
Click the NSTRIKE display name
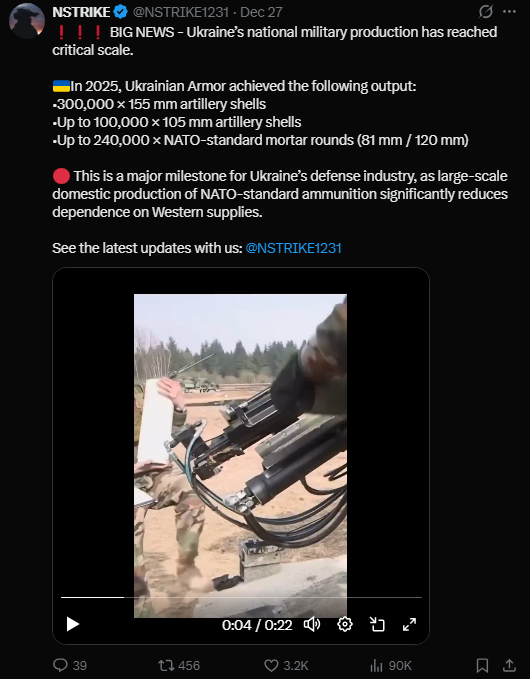[81, 12]
